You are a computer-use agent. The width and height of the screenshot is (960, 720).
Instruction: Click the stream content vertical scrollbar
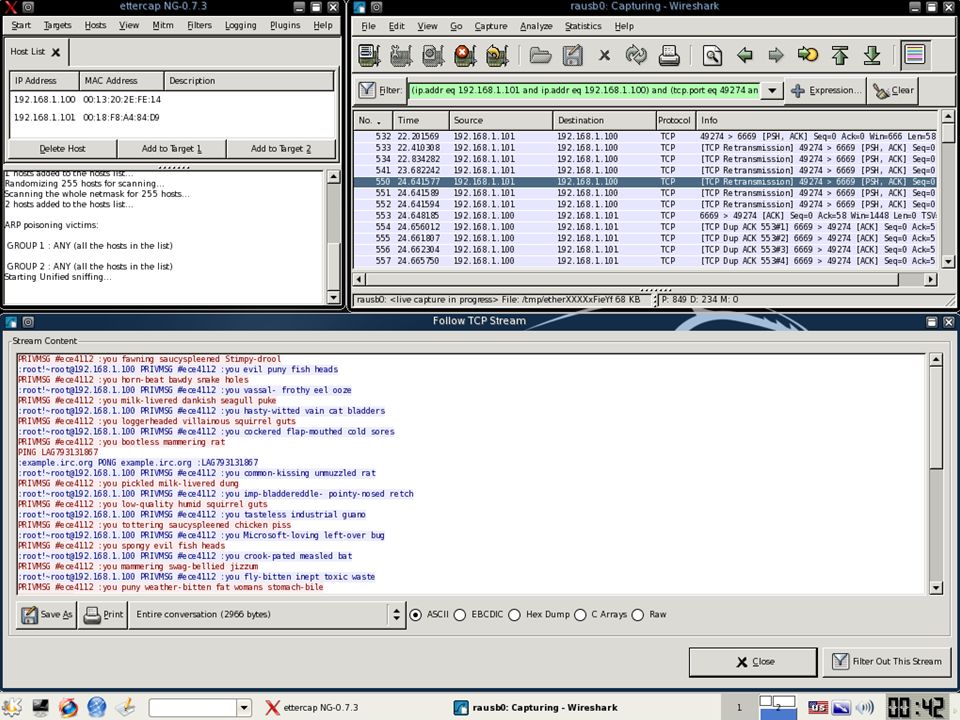[x=936, y=473]
